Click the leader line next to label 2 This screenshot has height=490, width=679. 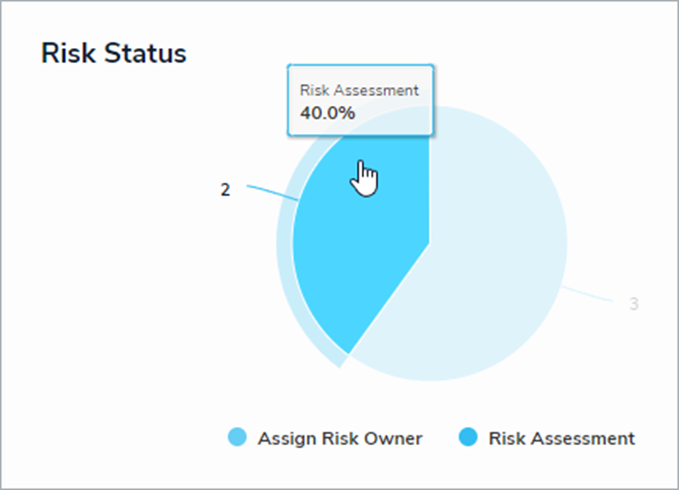(272, 193)
